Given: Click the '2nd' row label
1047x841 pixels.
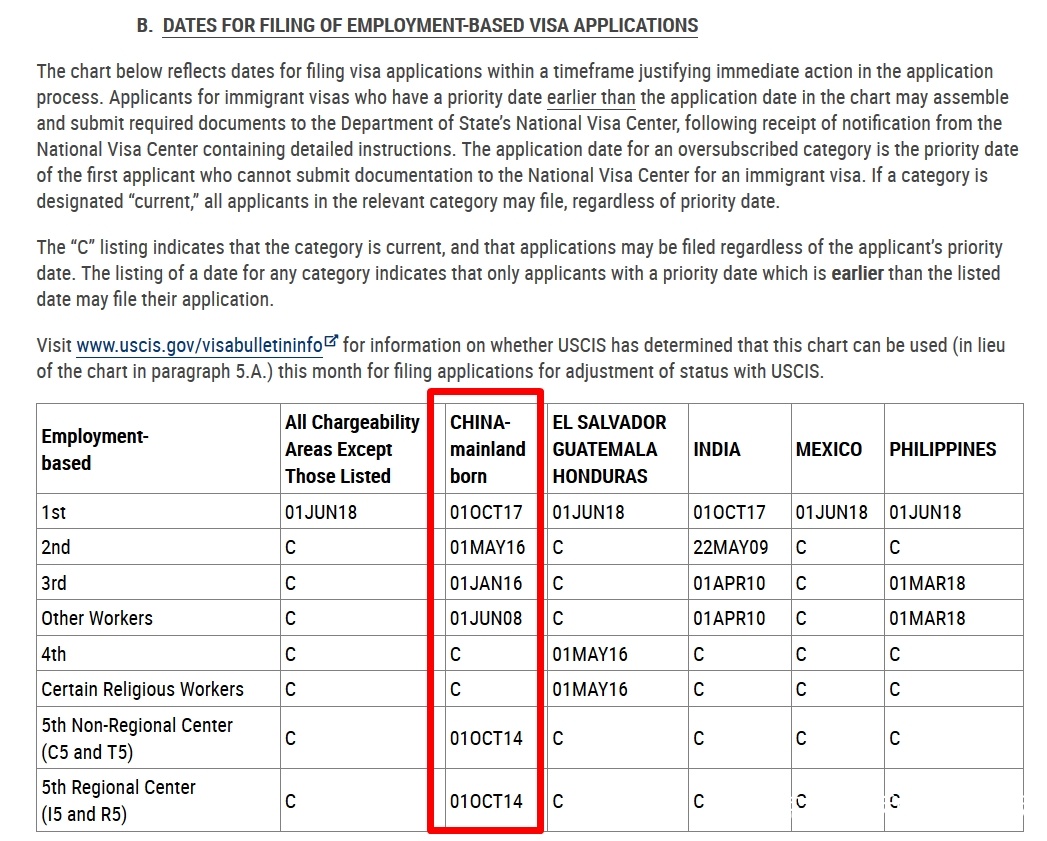Looking at the screenshot, I should (x=55, y=547).
